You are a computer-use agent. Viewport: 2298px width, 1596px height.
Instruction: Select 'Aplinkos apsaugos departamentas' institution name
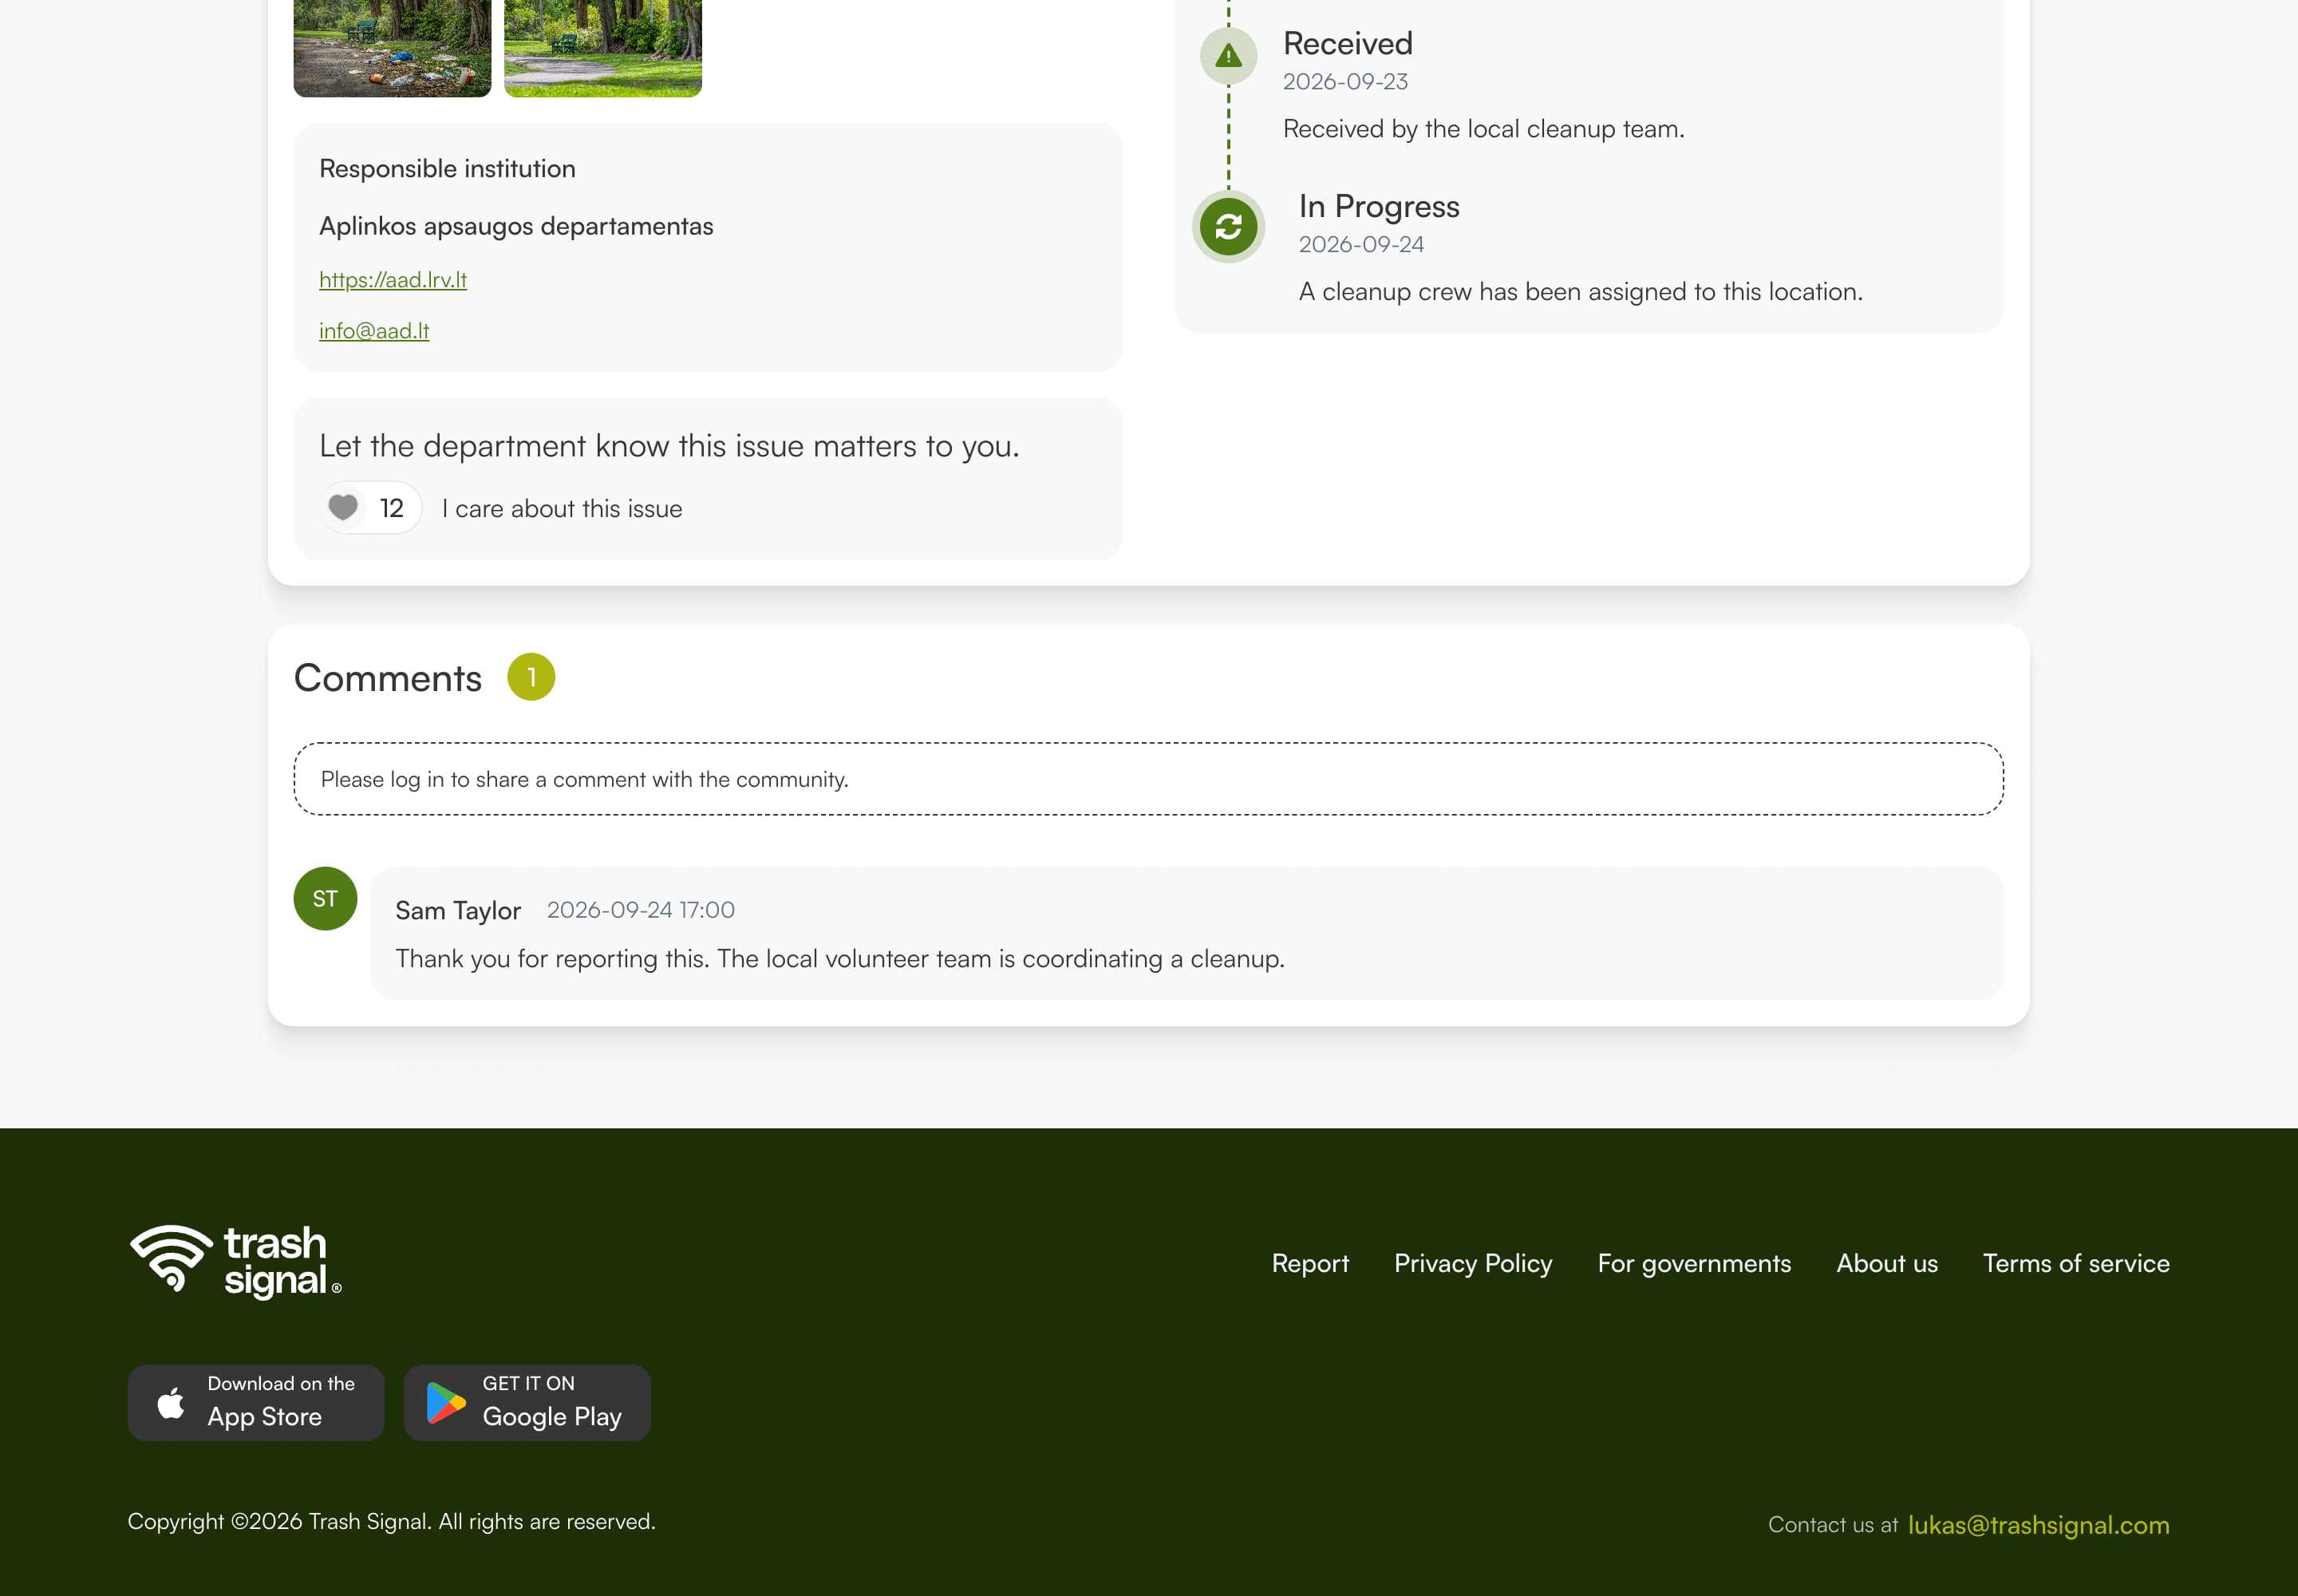[x=516, y=226]
